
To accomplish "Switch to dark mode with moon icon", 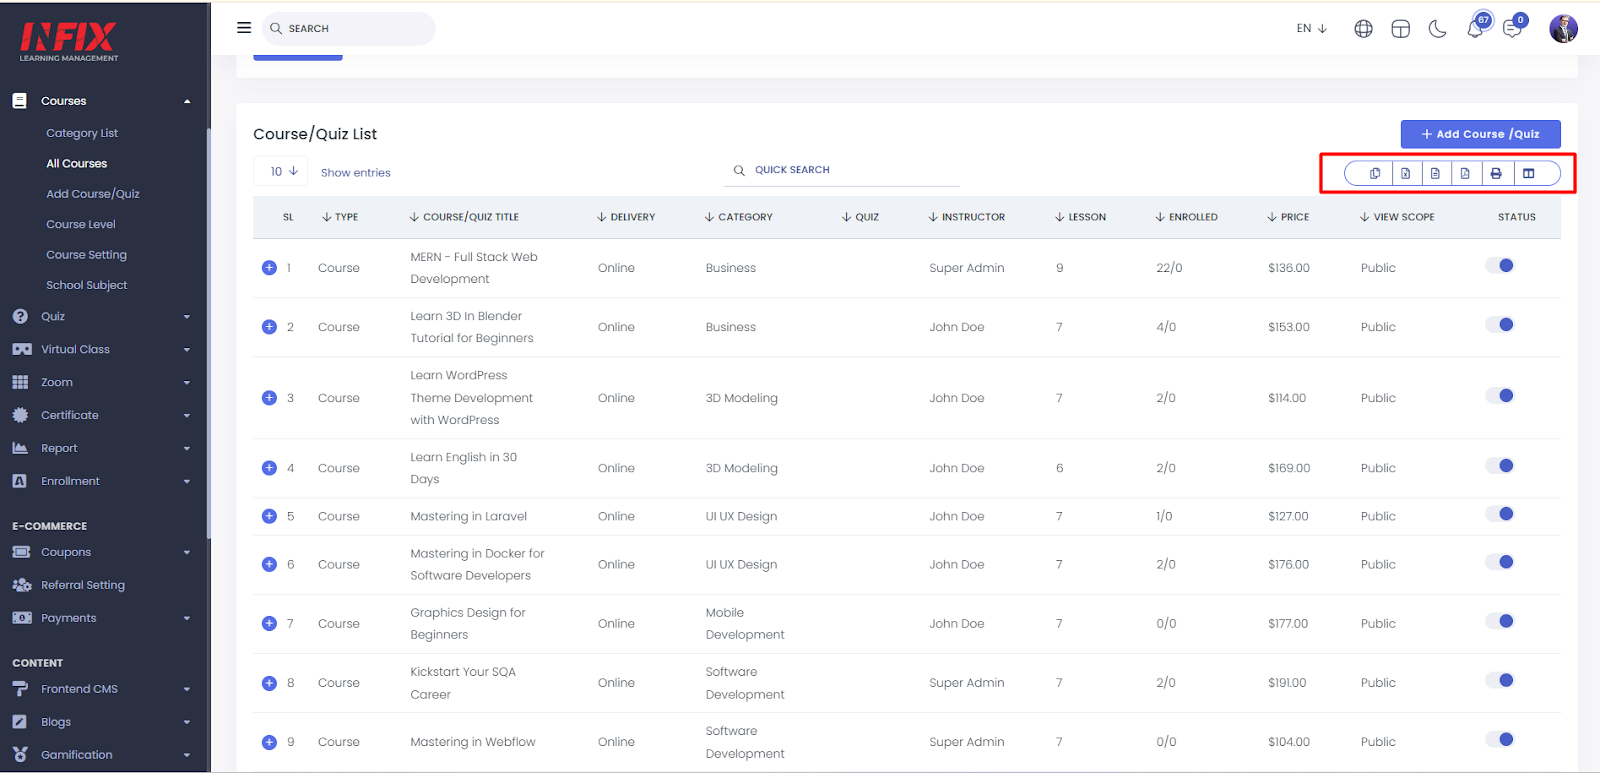I will 1437,29.
